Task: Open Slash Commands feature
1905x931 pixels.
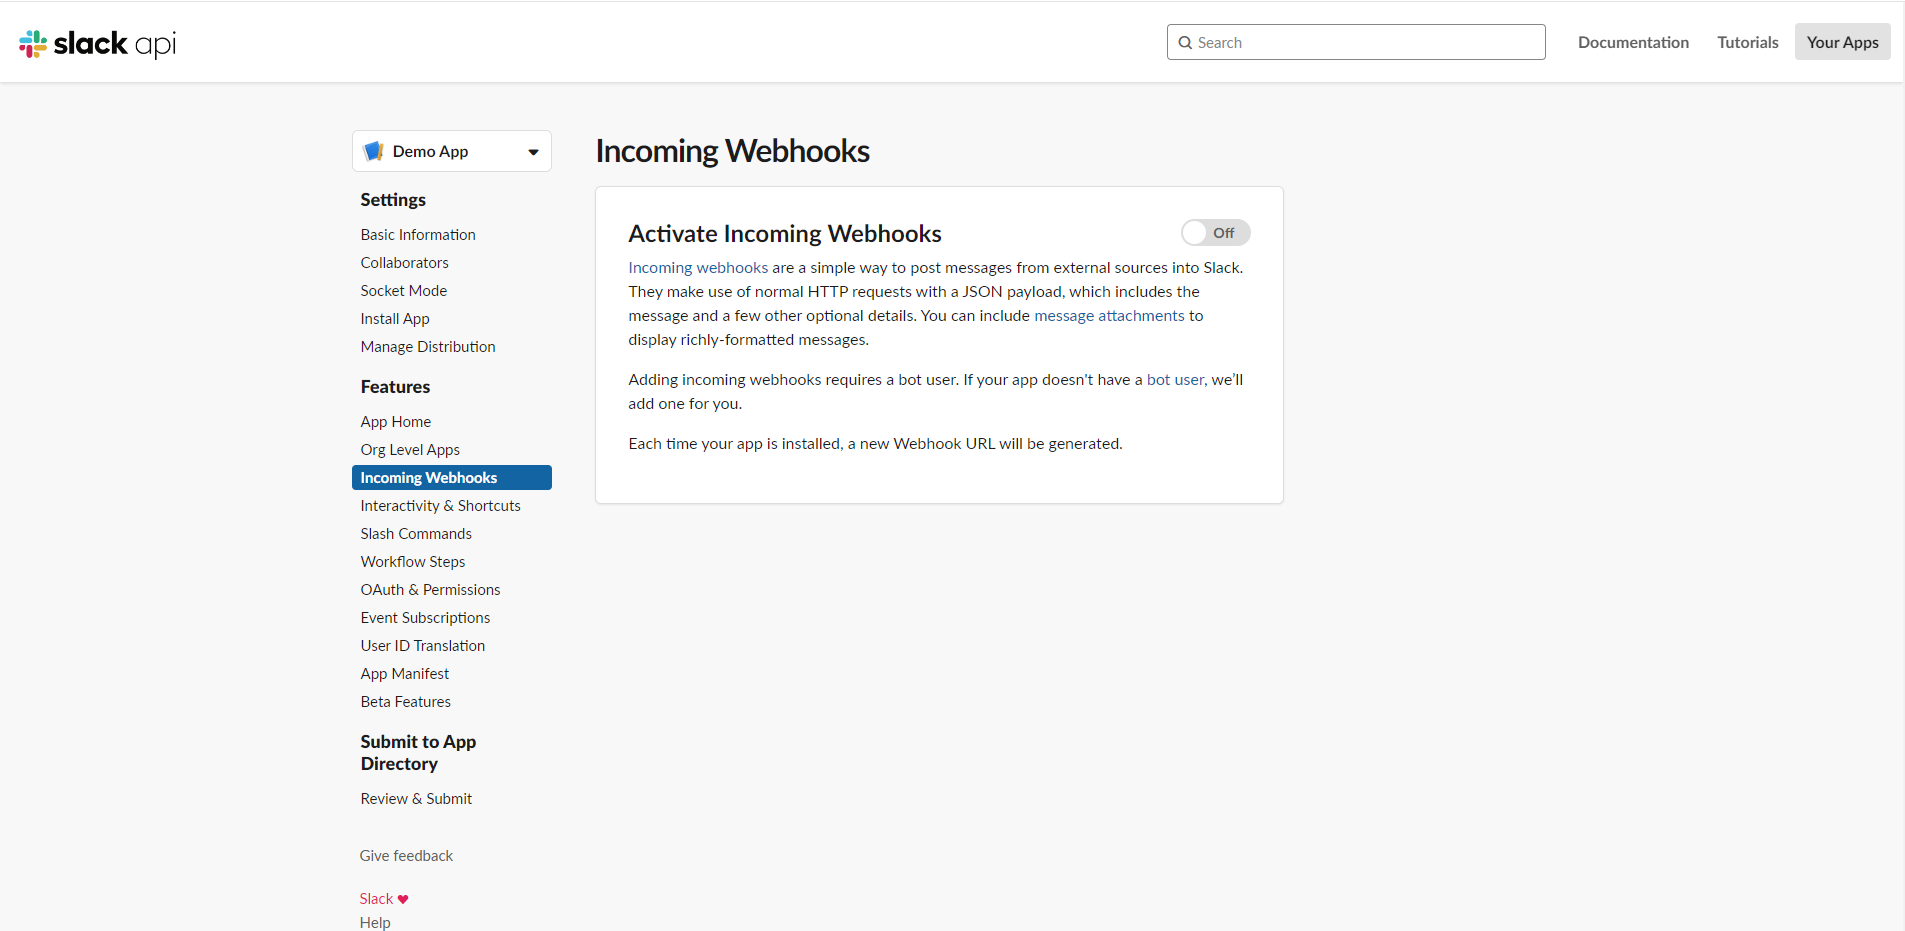Action: [416, 533]
